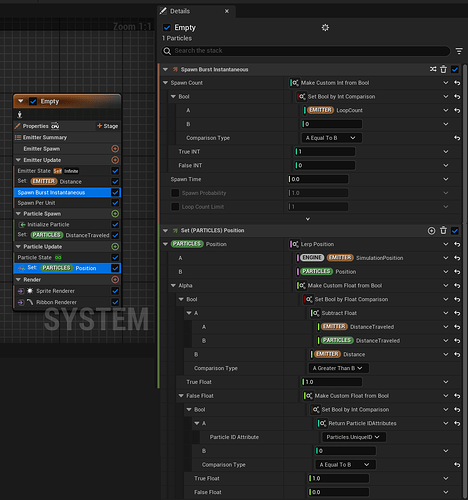Image resolution: width=468 pixels, height=500 pixels.
Task: Open the stack filter options icon
Action: tap(459, 51)
